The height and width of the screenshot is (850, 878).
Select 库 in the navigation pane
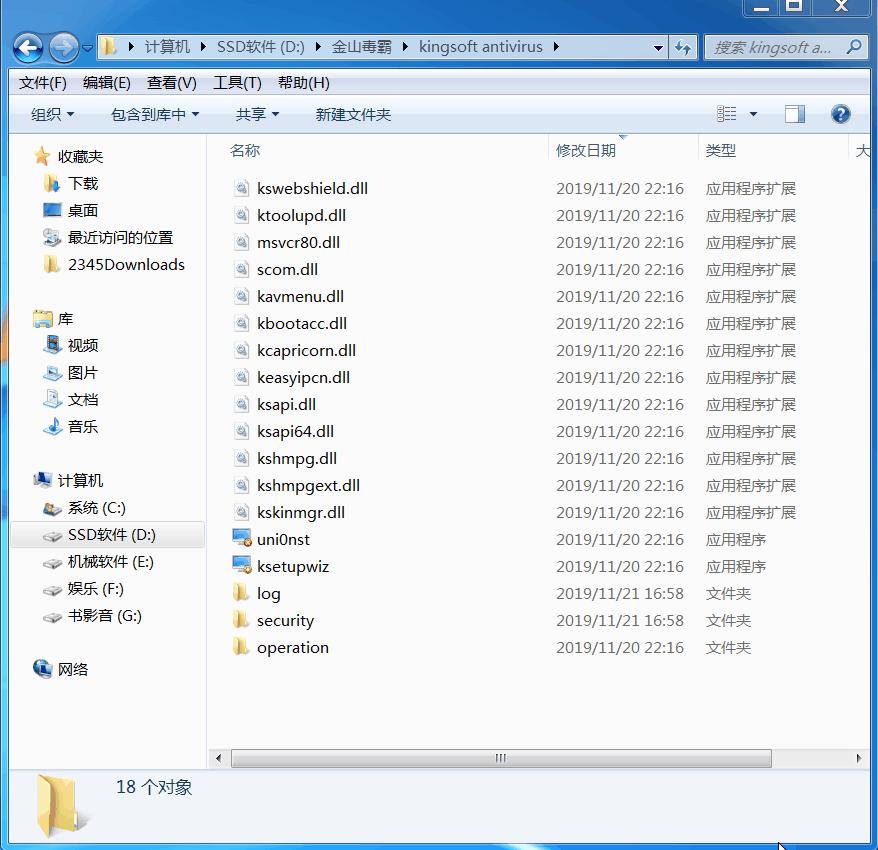point(65,319)
